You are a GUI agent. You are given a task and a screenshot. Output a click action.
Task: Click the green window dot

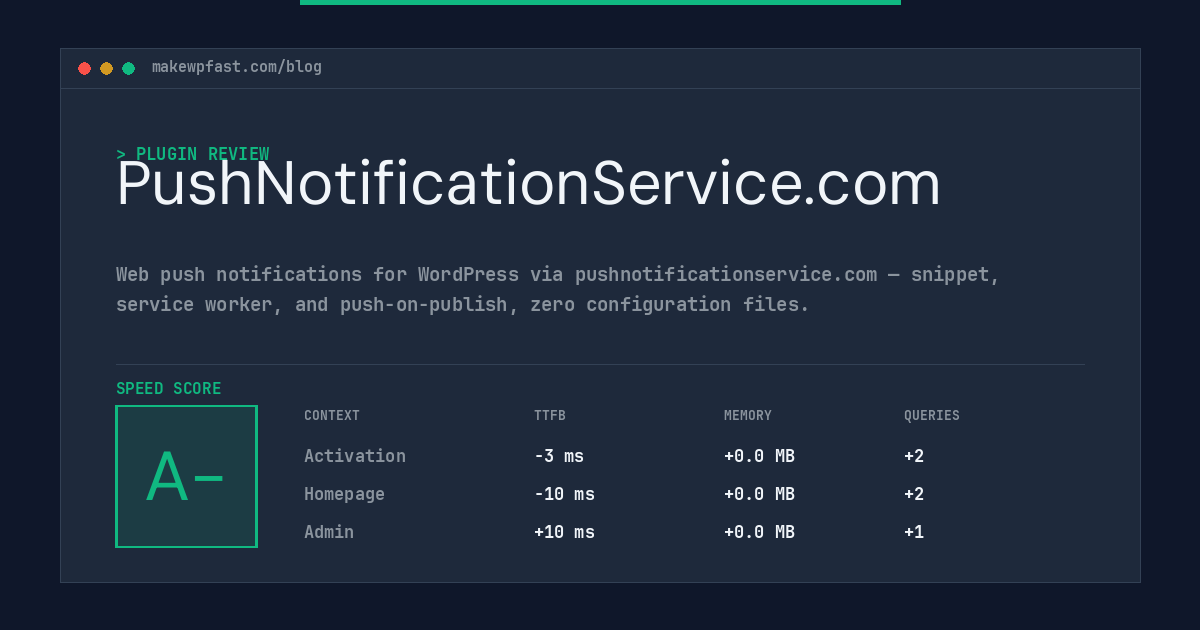point(128,68)
